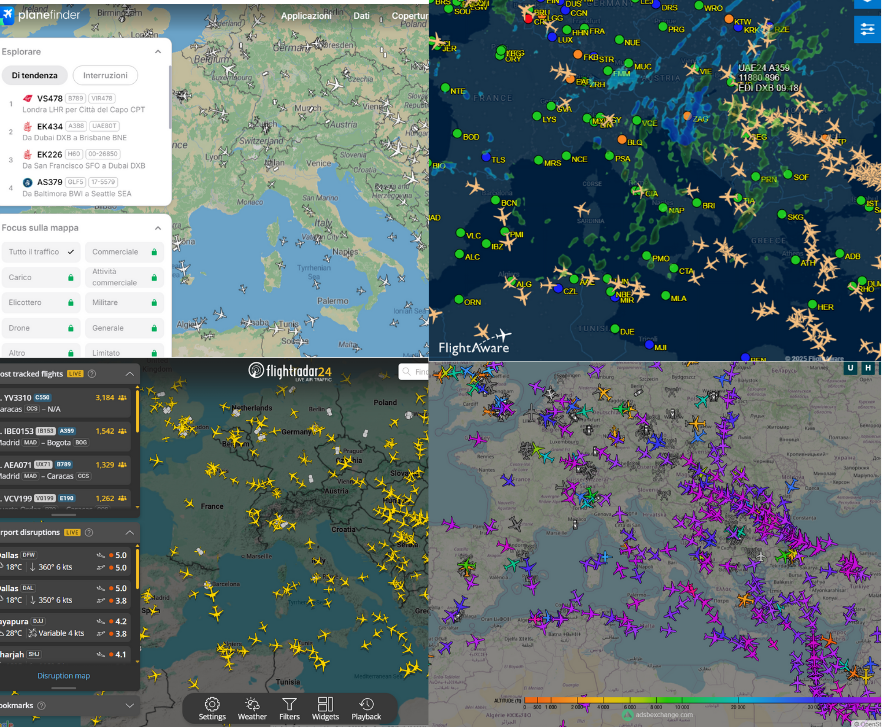This screenshot has height=728, width=882.
Task: Collapse the Focus sulla mappa panel
Action: click(x=158, y=228)
